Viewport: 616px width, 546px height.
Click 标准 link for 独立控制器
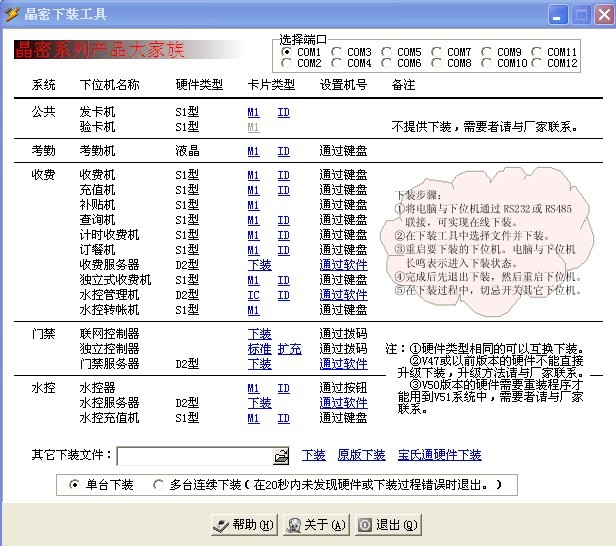point(260,349)
